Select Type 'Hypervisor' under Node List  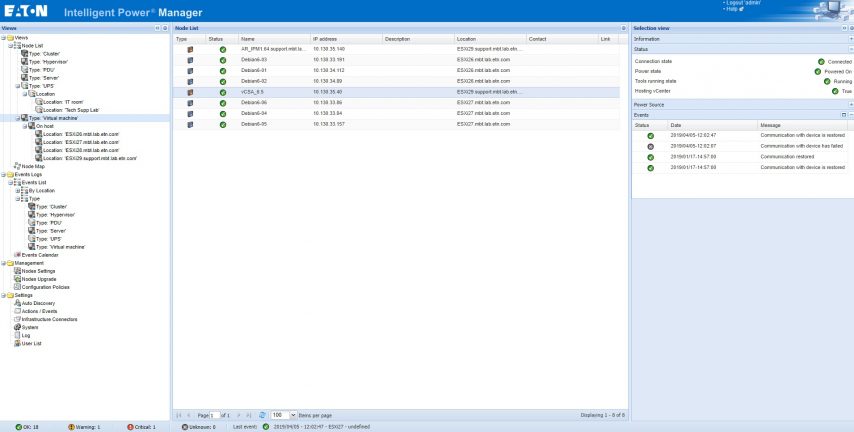(52, 62)
